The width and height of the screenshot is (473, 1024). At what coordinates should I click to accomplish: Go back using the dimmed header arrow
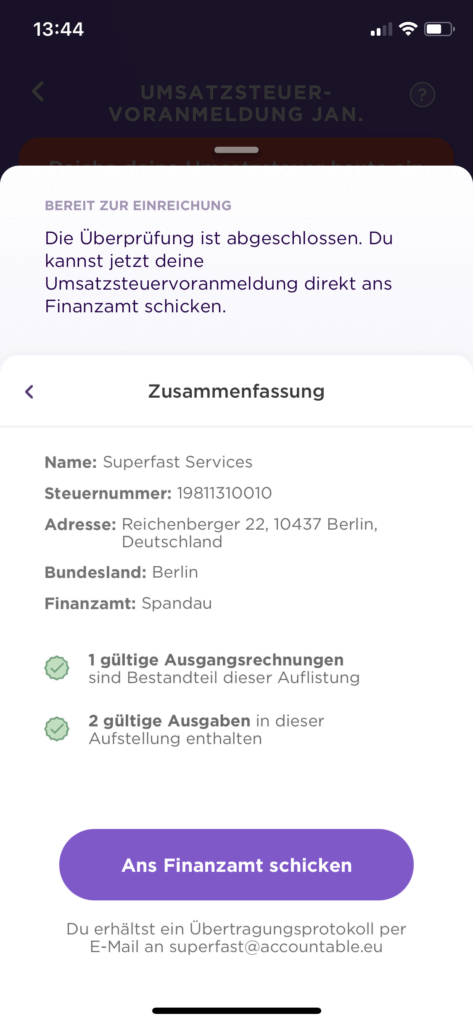38,91
